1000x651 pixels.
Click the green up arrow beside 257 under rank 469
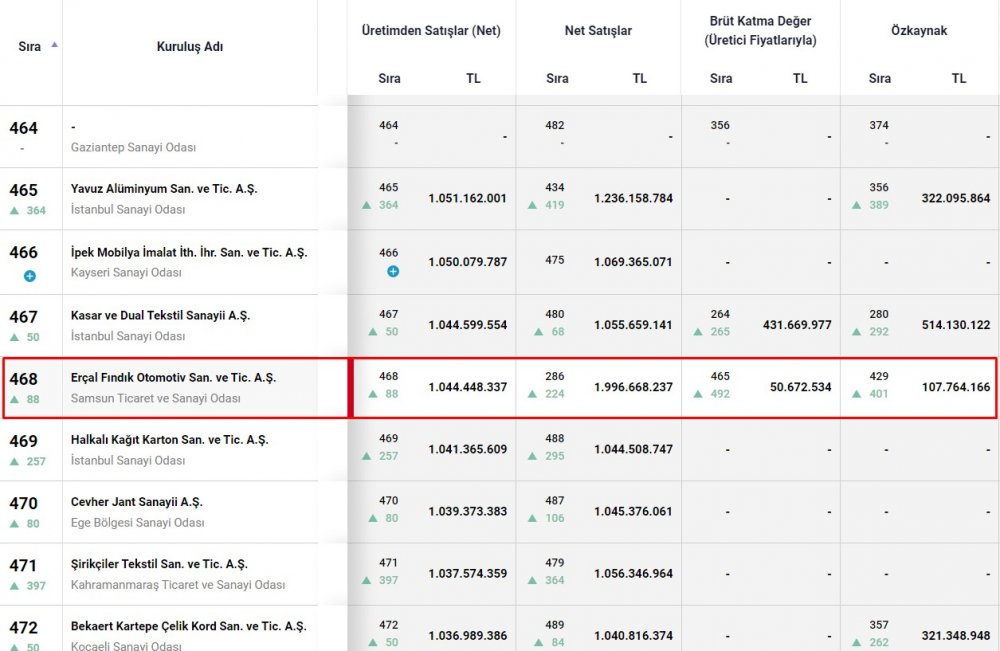point(15,461)
